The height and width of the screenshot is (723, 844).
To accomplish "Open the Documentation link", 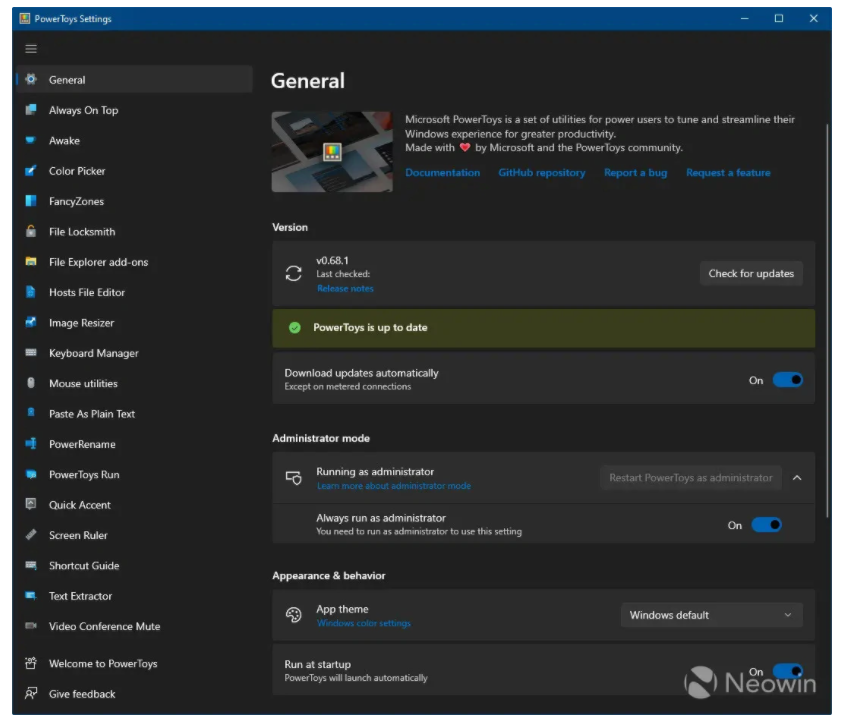I will pos(442,172).
